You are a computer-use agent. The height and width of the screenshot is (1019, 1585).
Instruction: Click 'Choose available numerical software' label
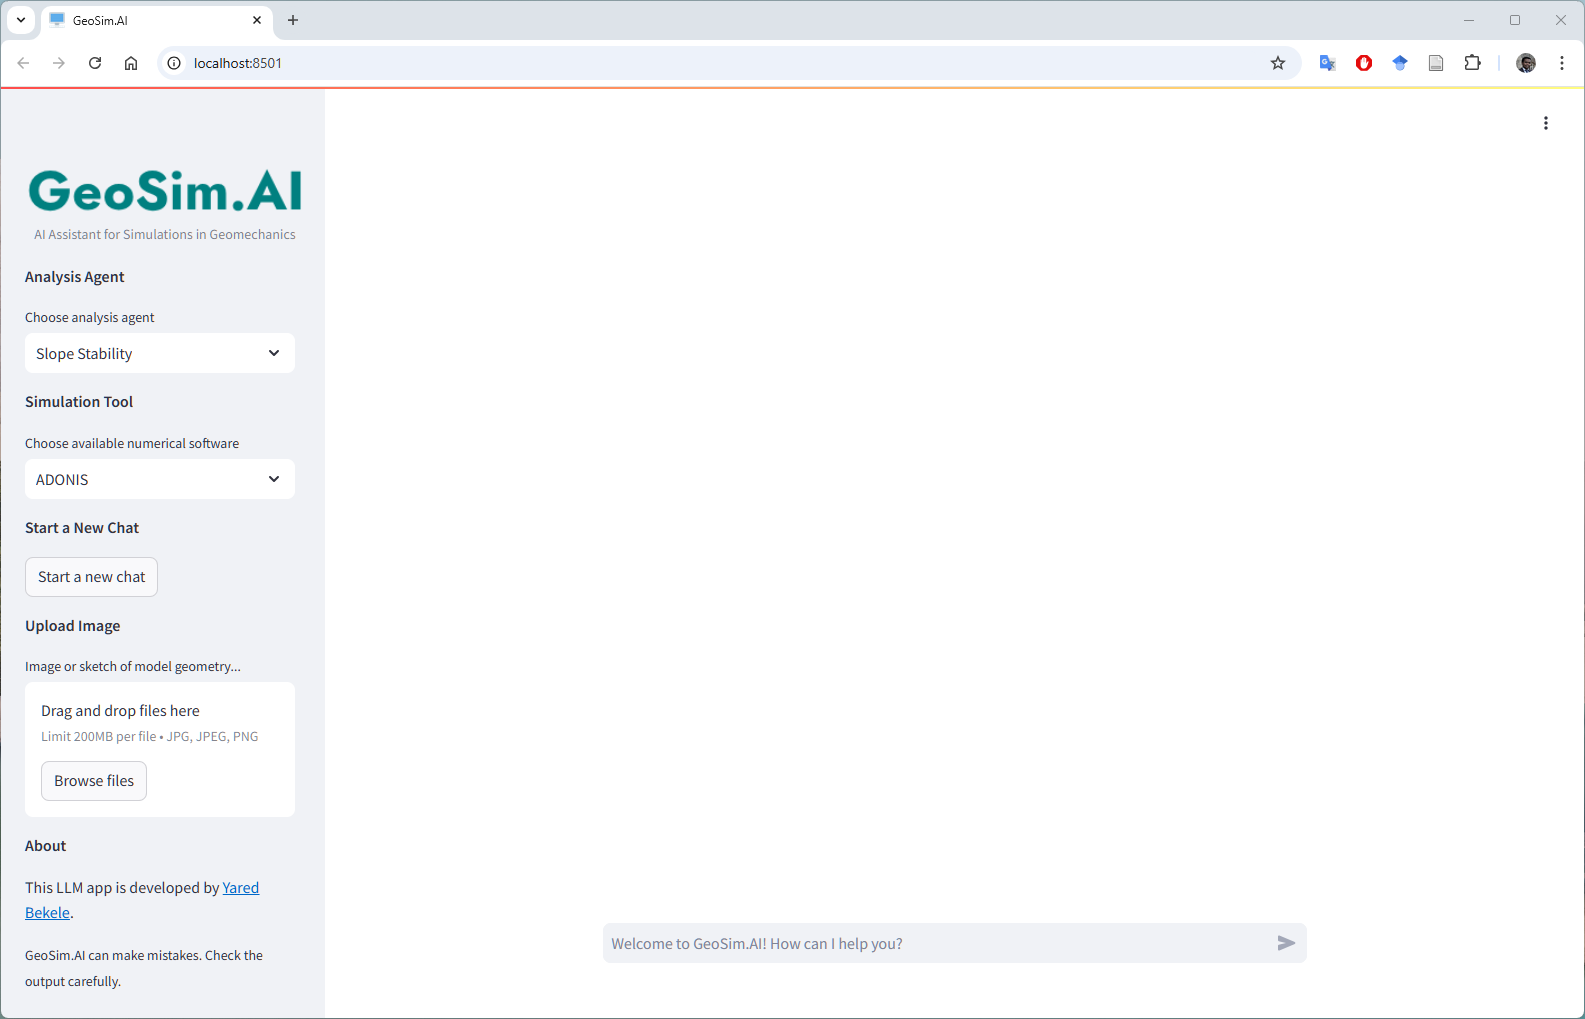click(x=132, y=443)
